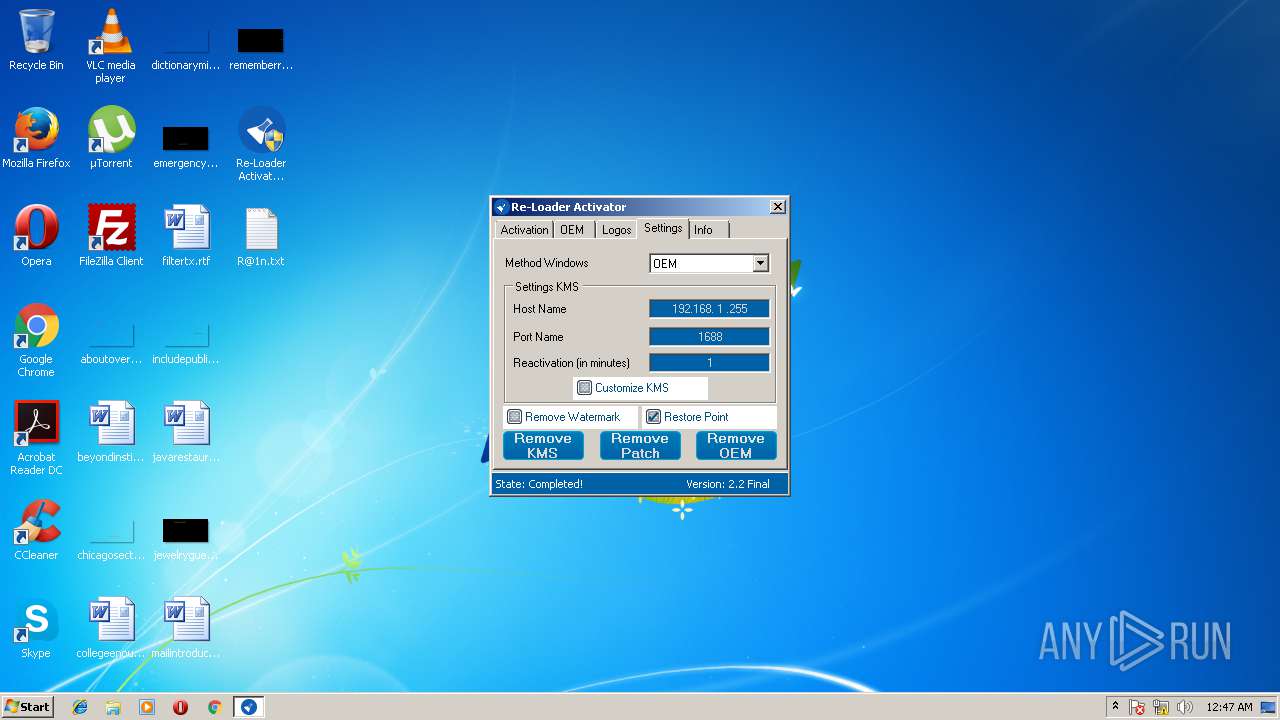Open the Recycle Bin desktop icon

pyautogui.click(x=36, y=40)
